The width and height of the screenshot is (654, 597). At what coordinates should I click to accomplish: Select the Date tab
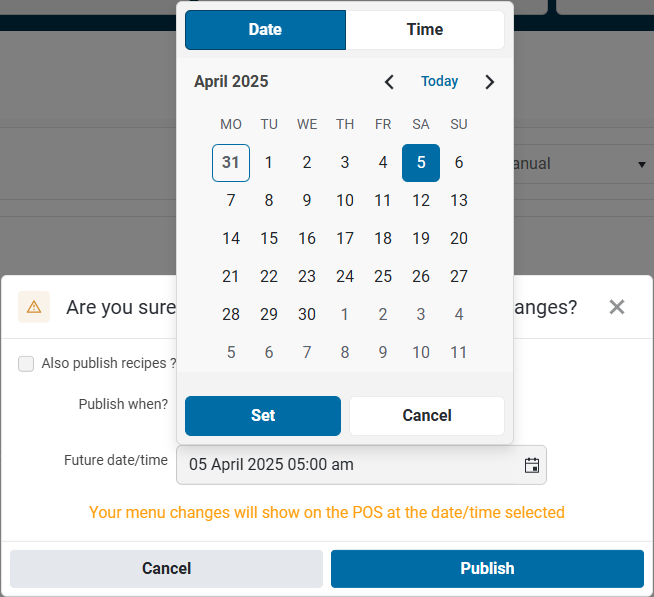pyautogui.click(x=265, y=30)
